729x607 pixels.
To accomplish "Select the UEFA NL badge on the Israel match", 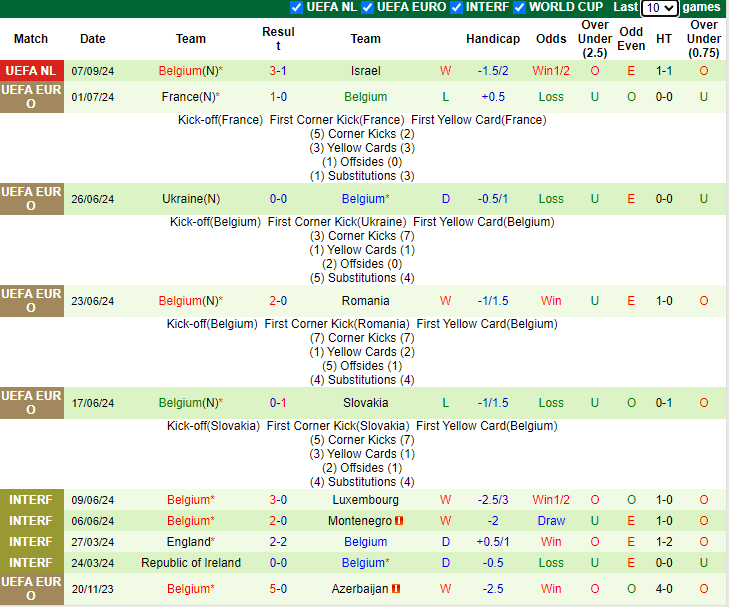I will point(30,71).
